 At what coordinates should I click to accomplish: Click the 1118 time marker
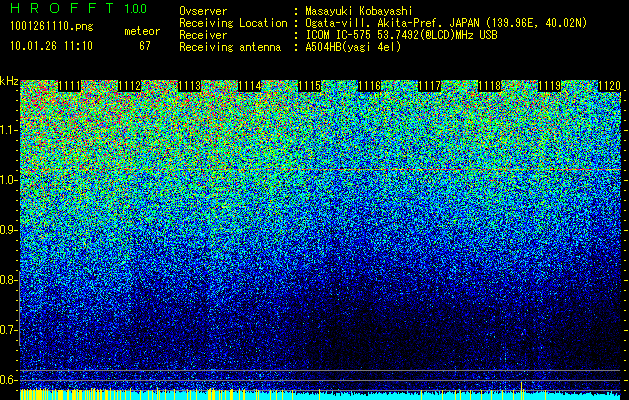pos(490,86)
